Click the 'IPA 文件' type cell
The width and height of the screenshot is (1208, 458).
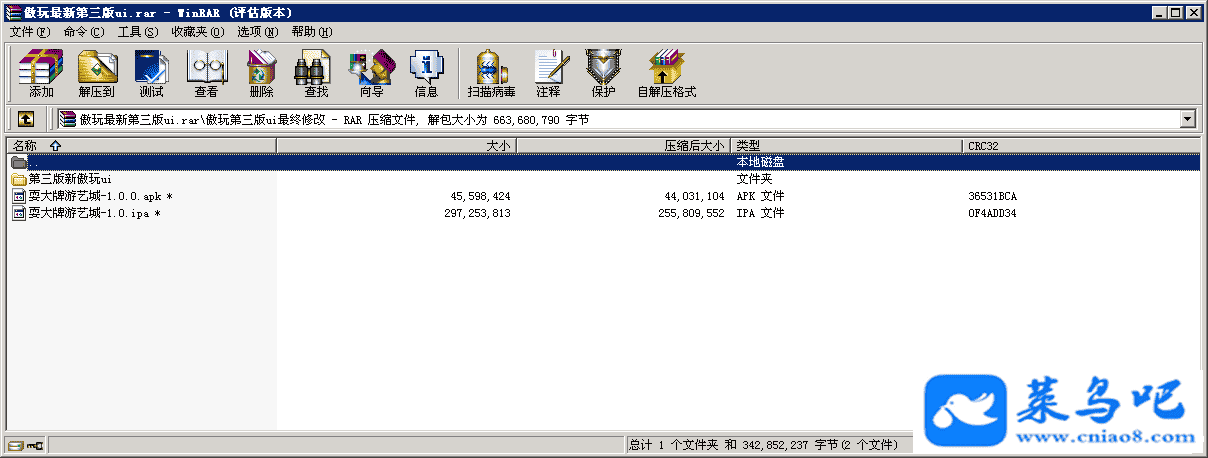click(760, 213)
